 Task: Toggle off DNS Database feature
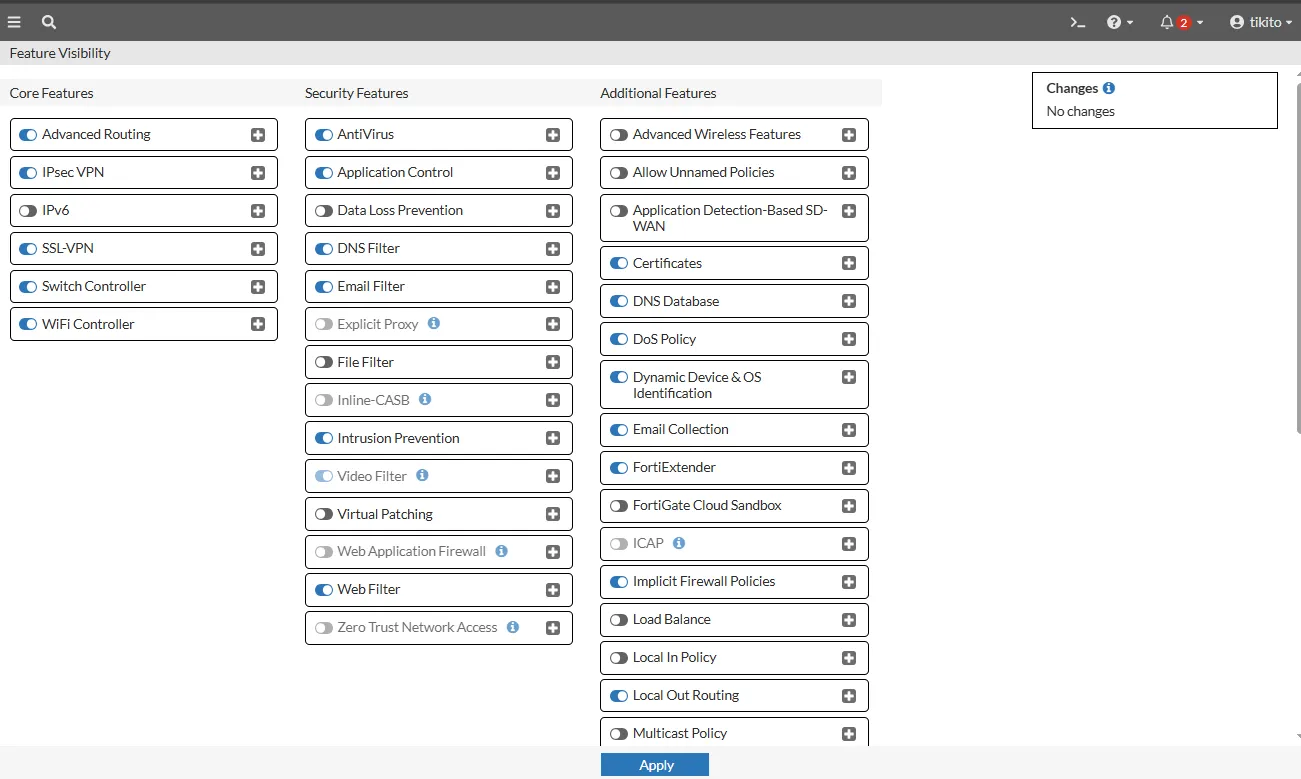pyautogui.click(x=619, y=301)
